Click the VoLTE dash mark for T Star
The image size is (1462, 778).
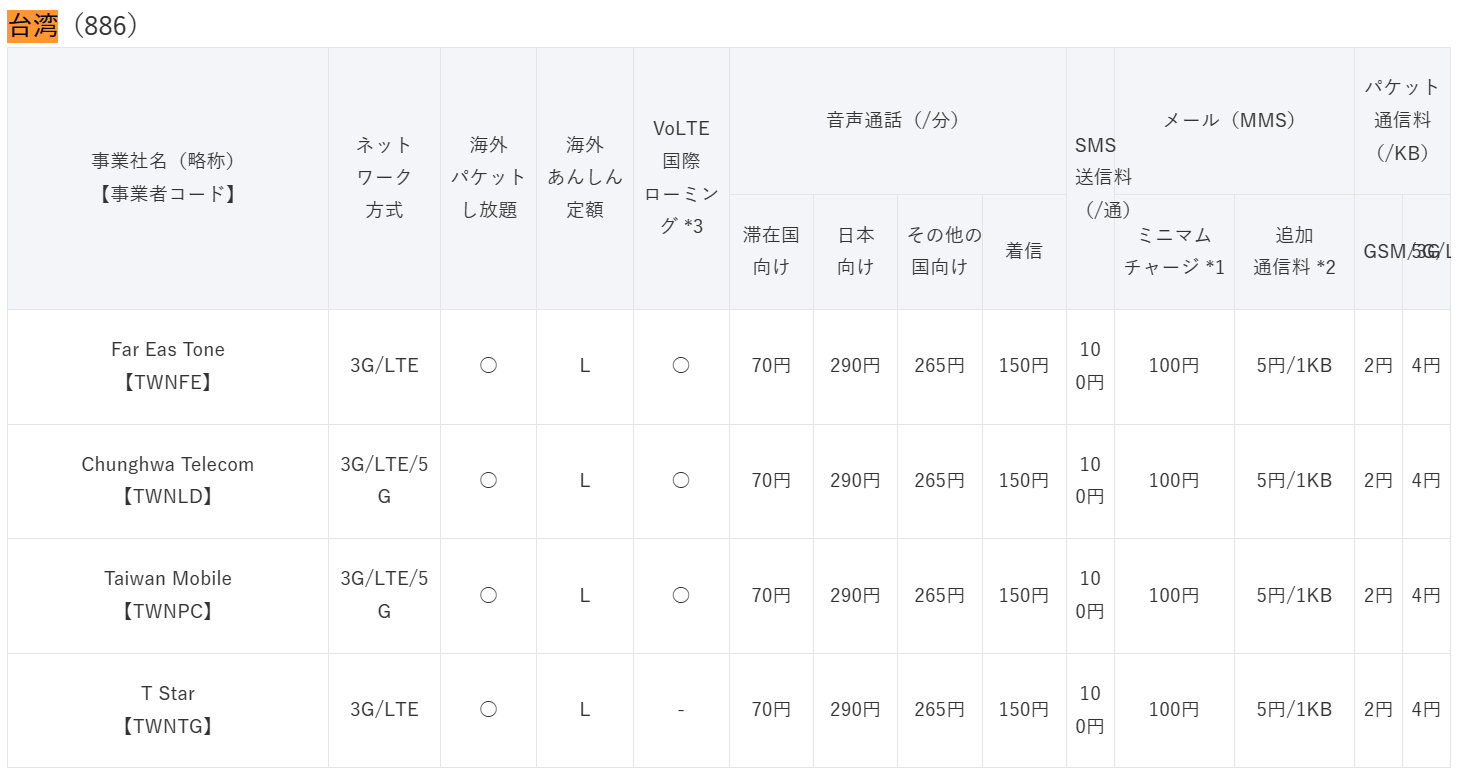(x=681, y=710)
